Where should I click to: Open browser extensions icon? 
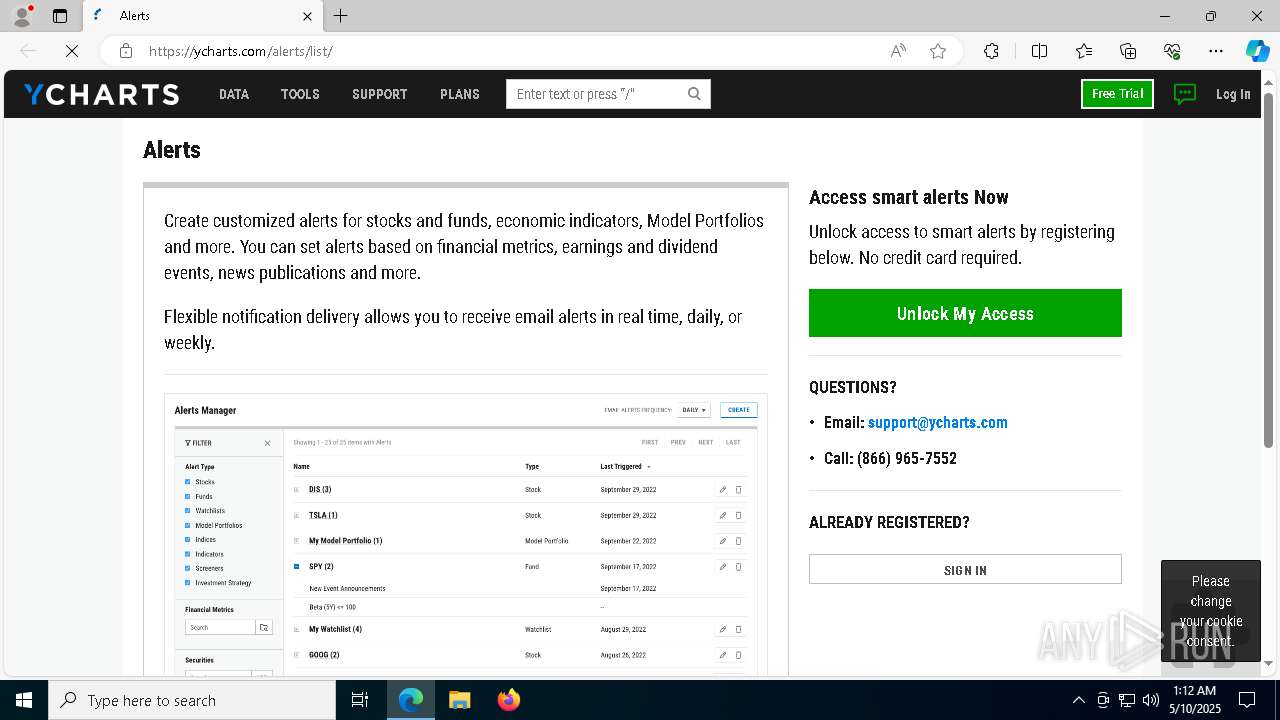point(991,51)
